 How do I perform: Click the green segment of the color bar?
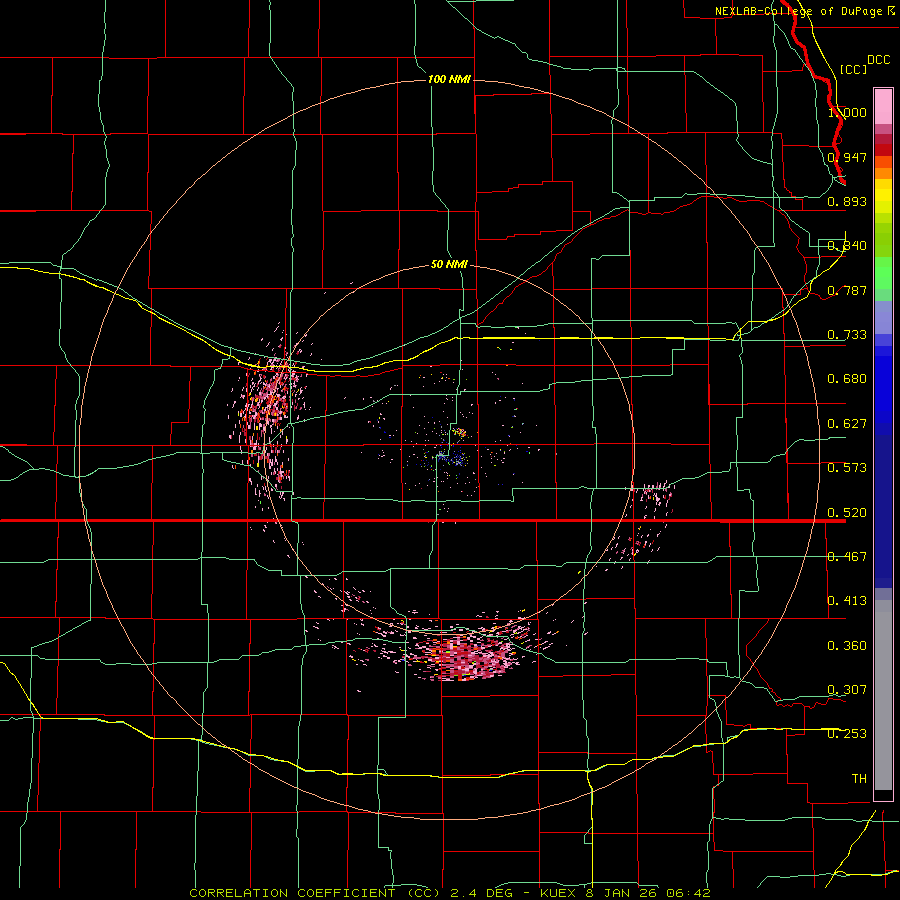coord(883,273)
